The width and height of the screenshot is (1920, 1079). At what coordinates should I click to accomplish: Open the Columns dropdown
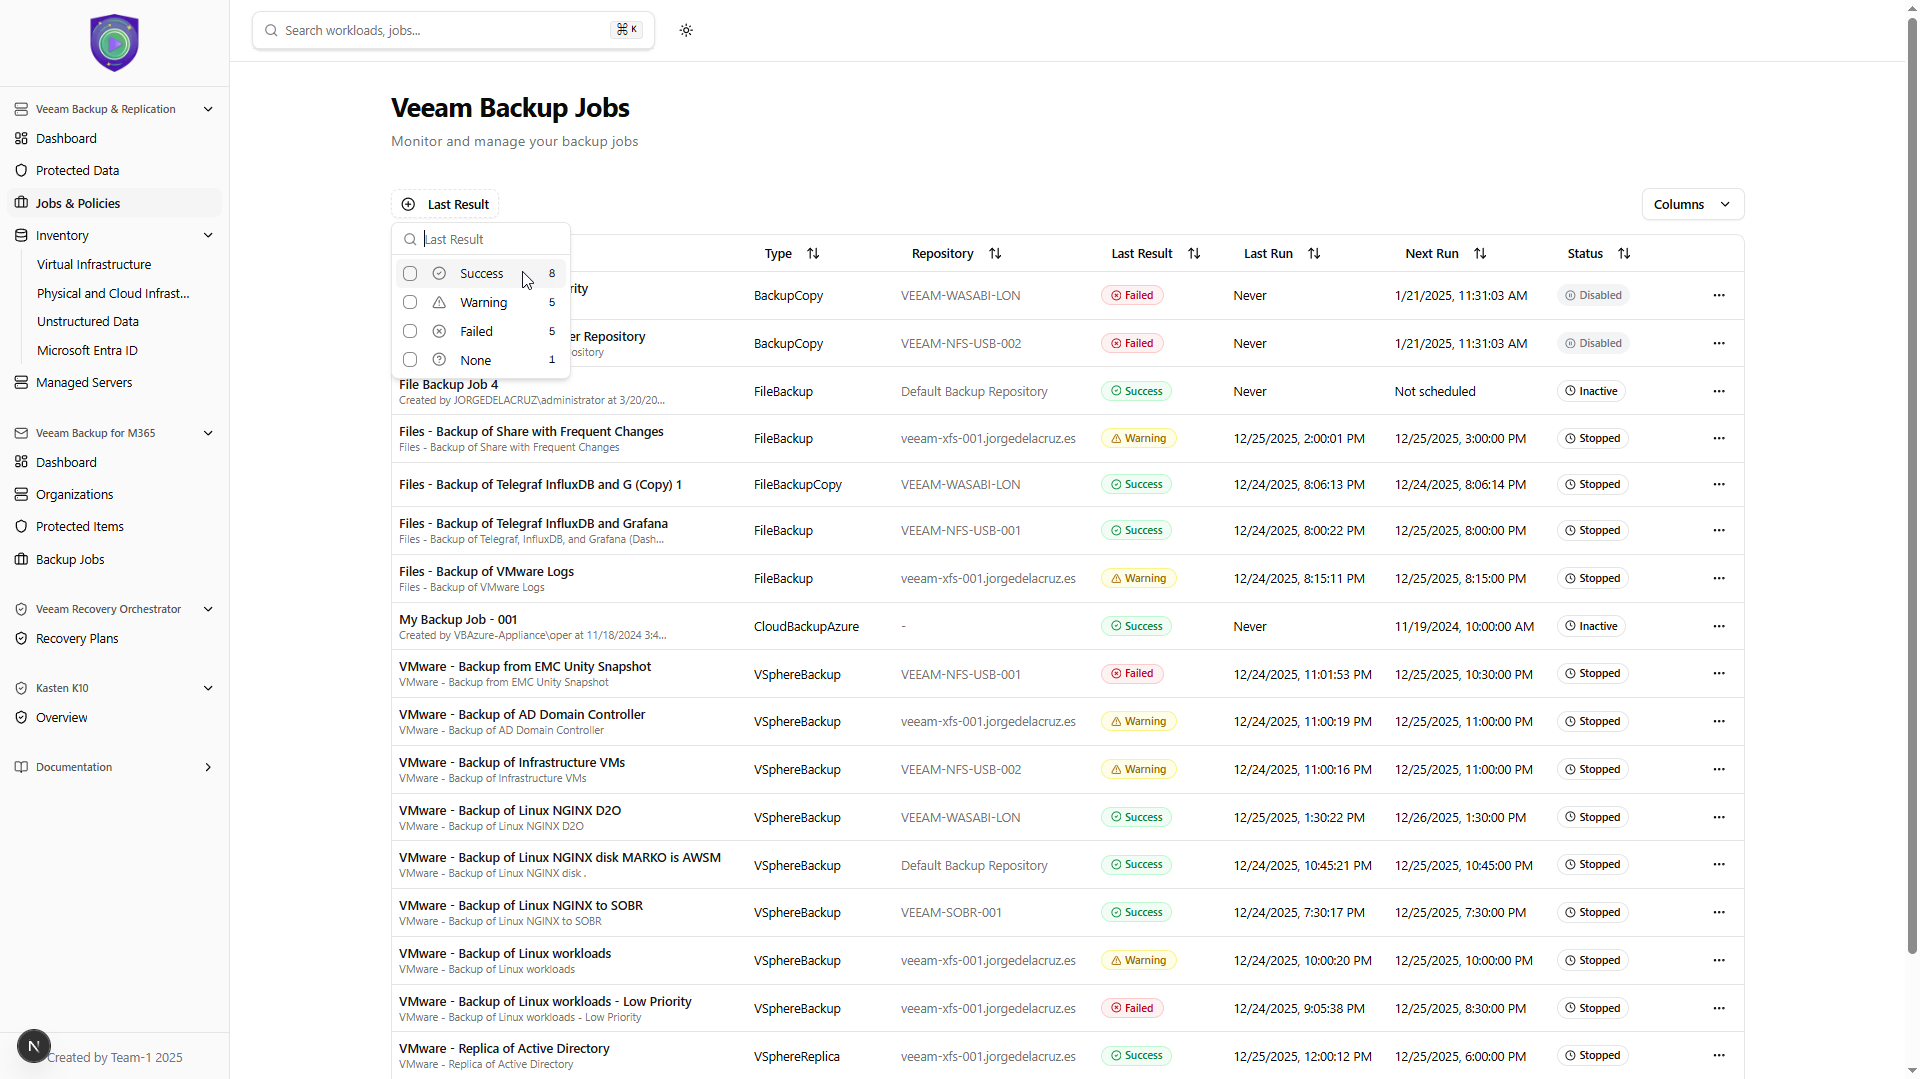1692,204
